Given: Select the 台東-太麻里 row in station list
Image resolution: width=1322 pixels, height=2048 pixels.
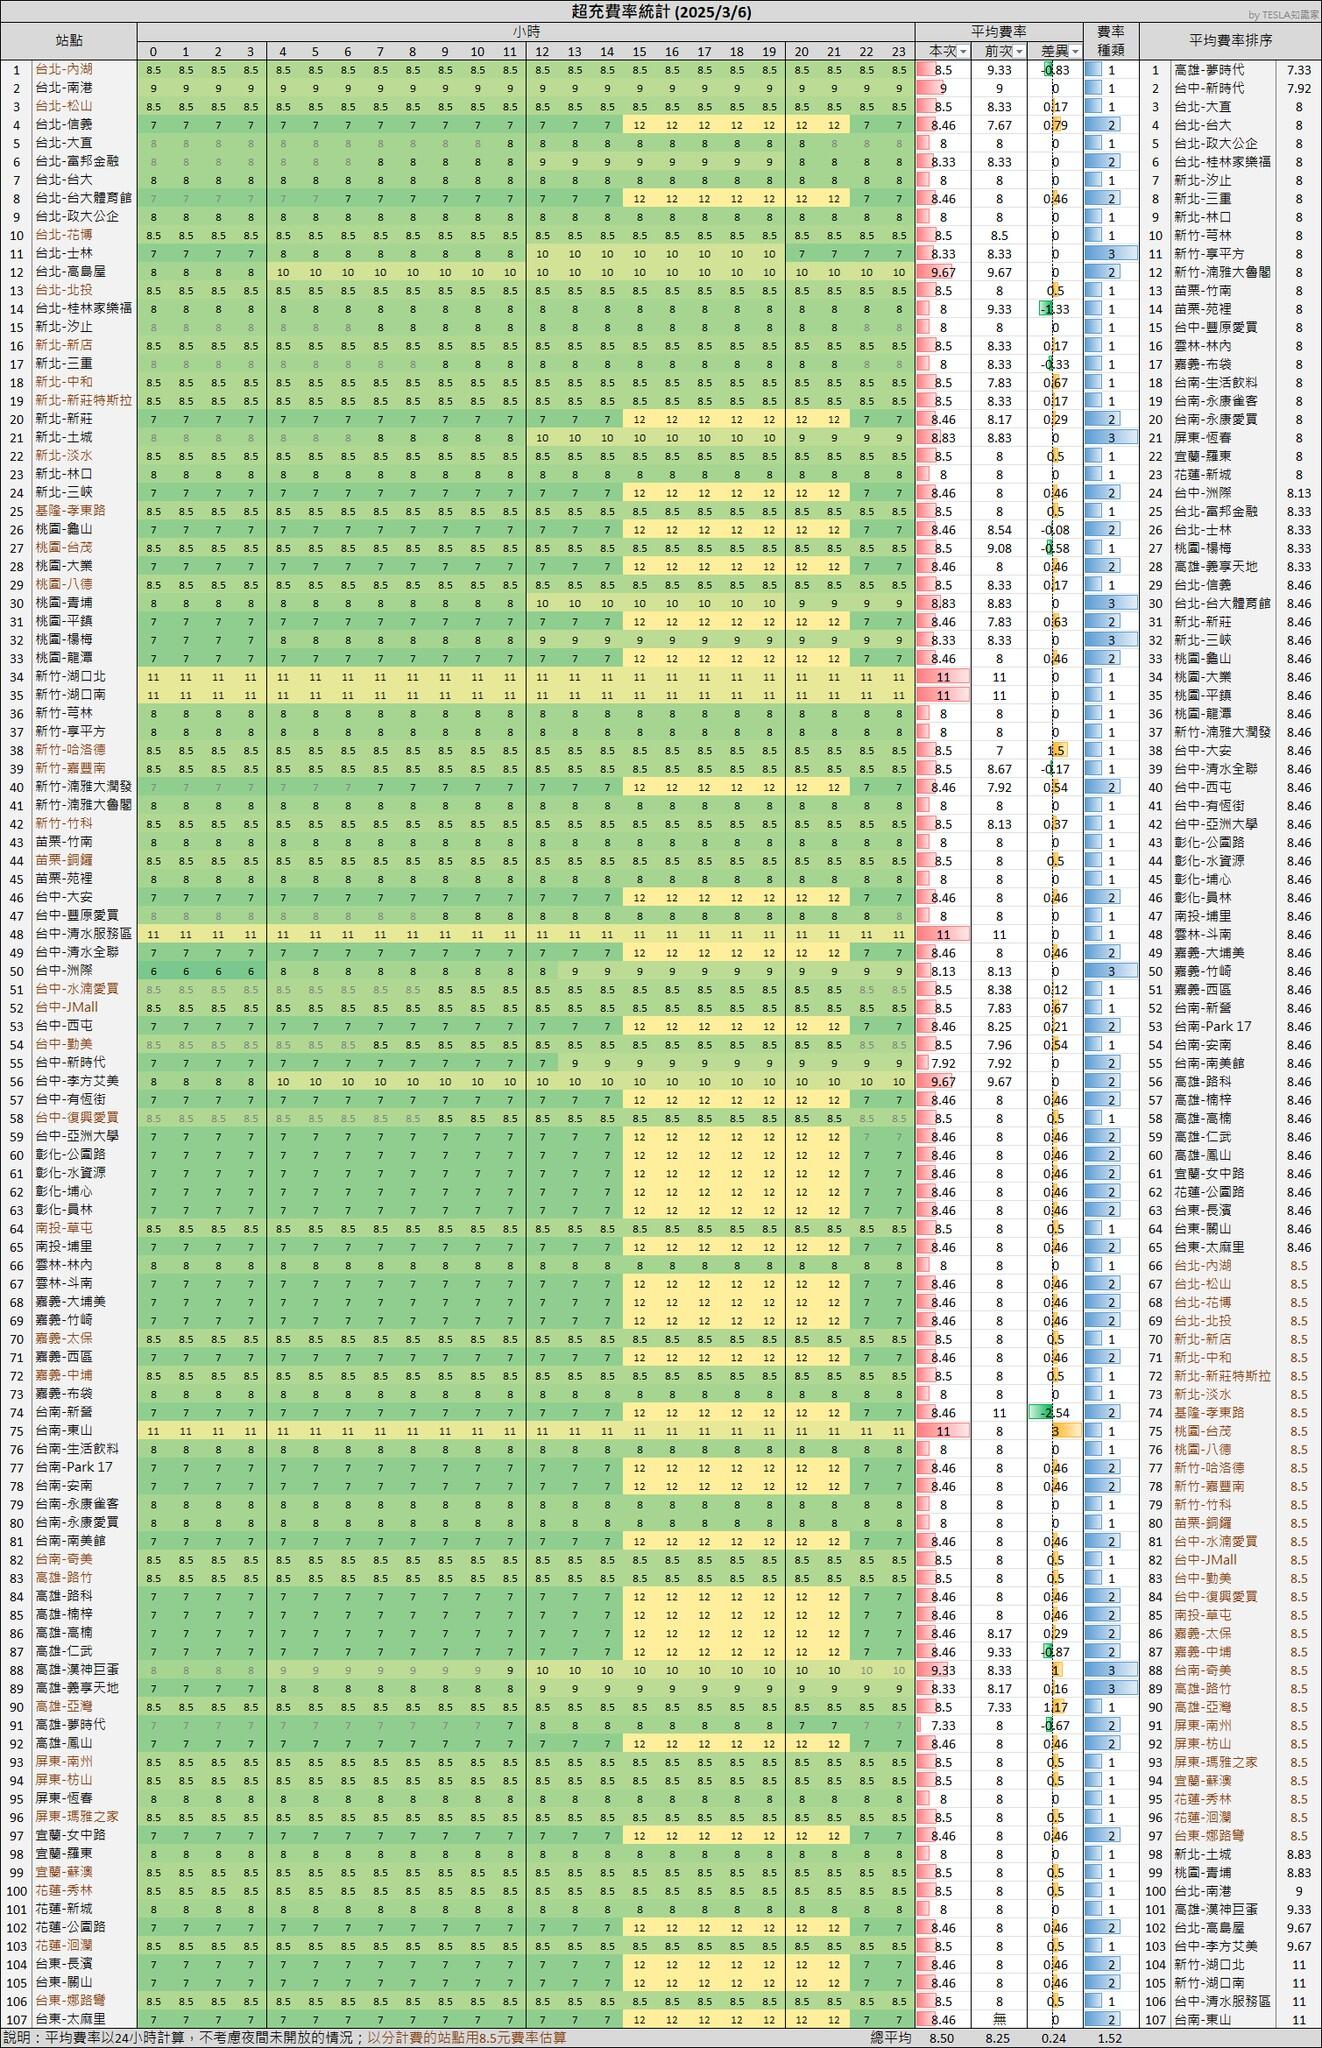Looking at the screenshot, I should [70, 2019].
